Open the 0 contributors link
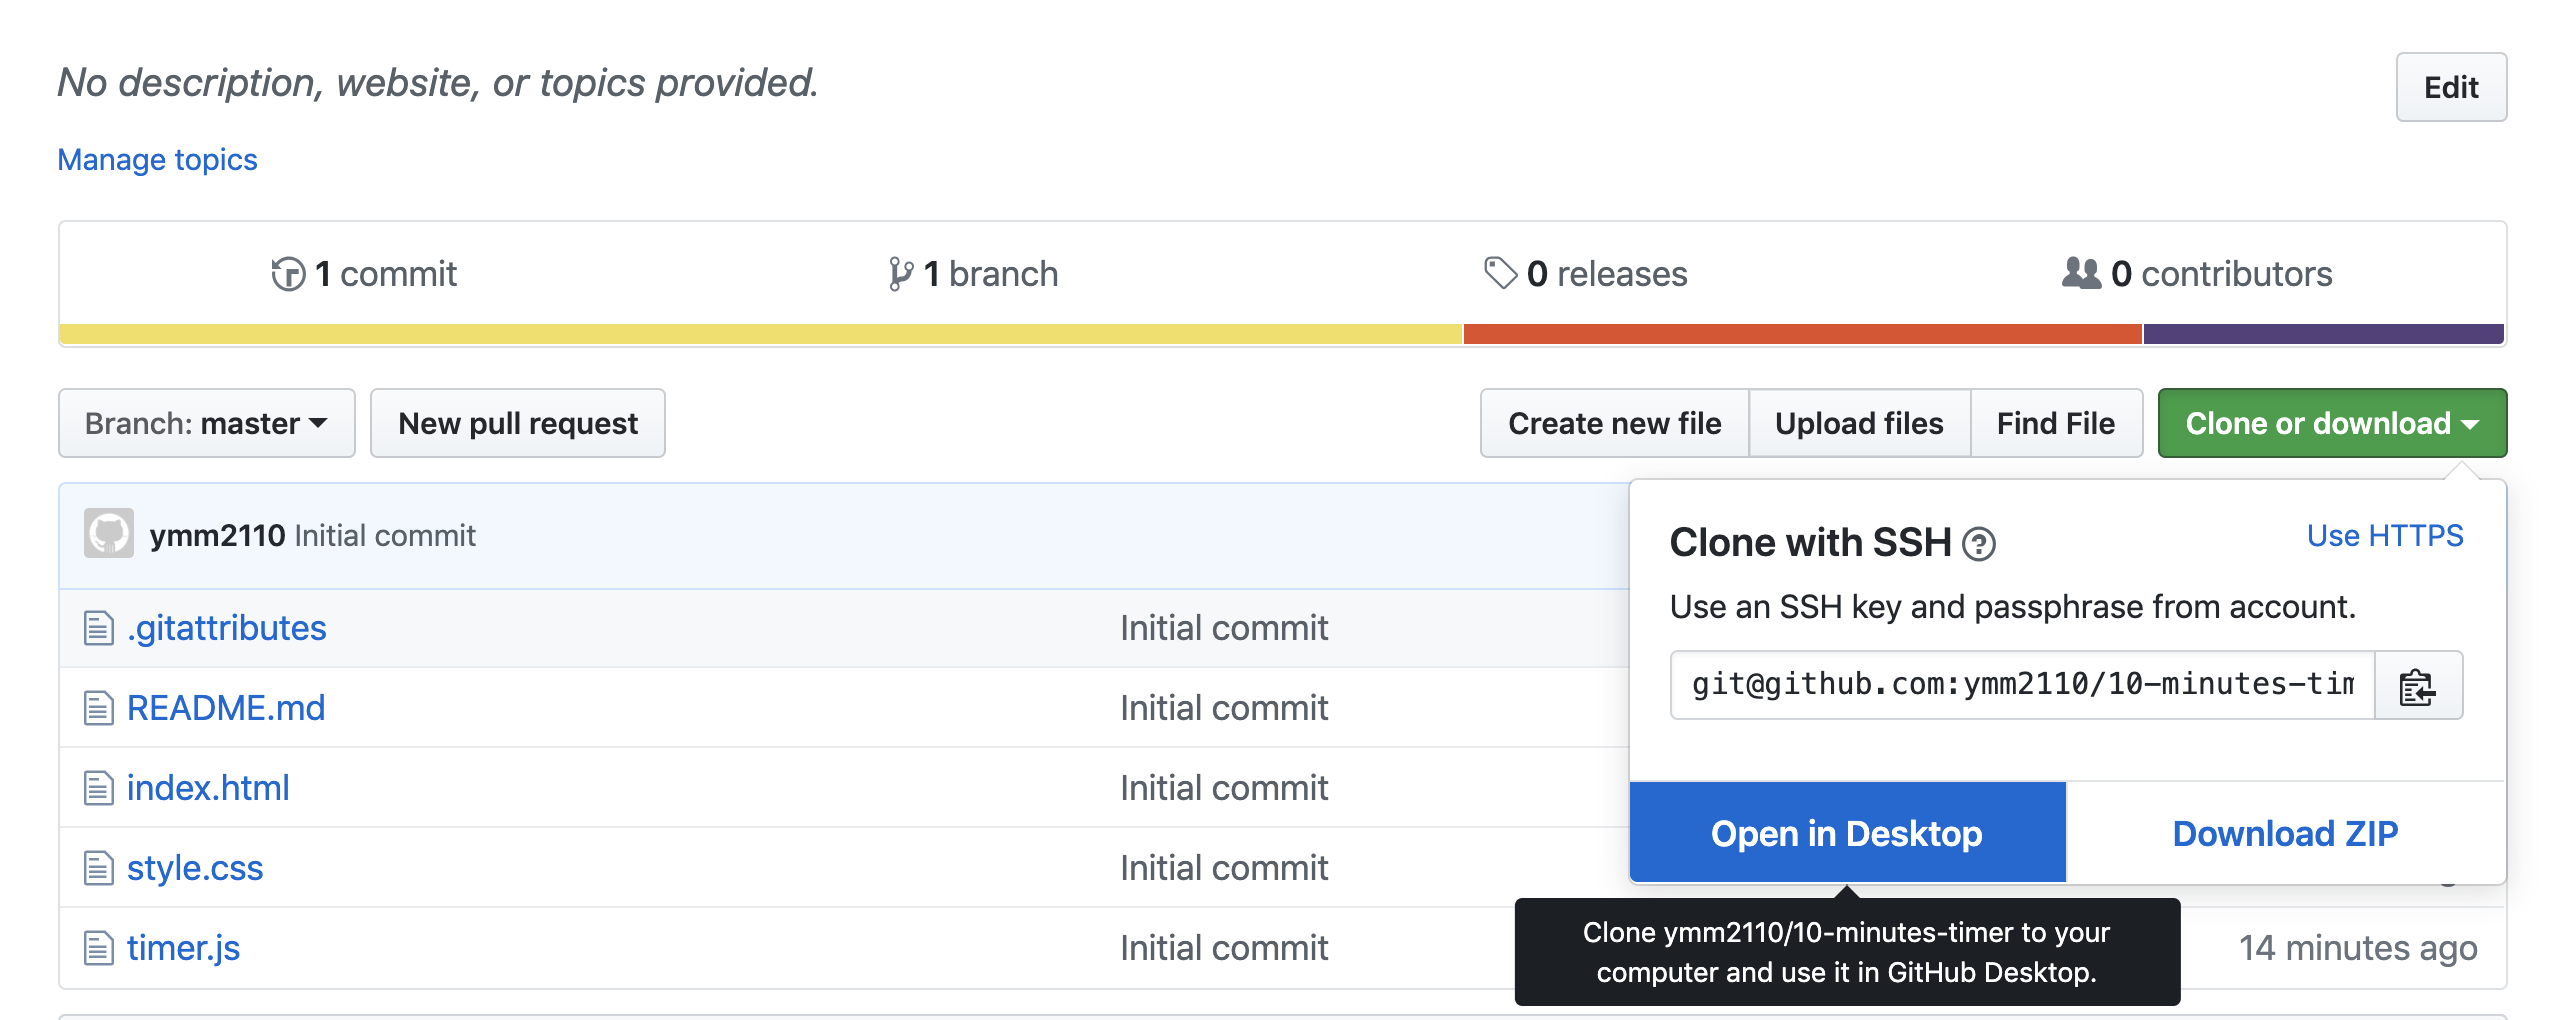 coord(2197,273)
